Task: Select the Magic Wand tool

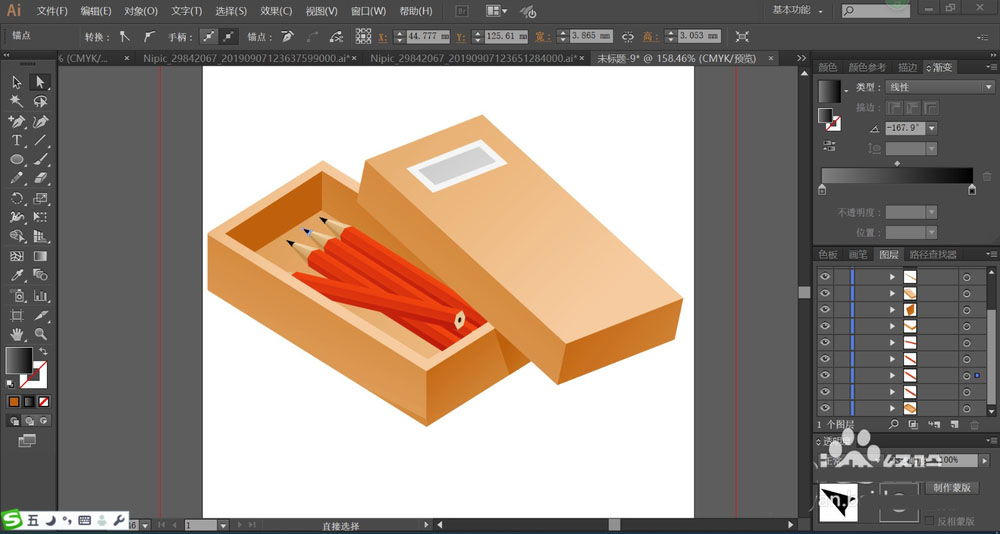Action: click(x=17, y=101)
